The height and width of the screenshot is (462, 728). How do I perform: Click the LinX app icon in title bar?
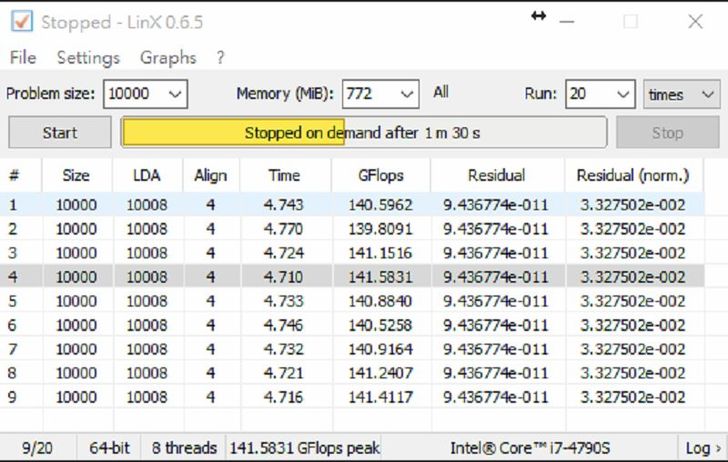coord(20,21)
